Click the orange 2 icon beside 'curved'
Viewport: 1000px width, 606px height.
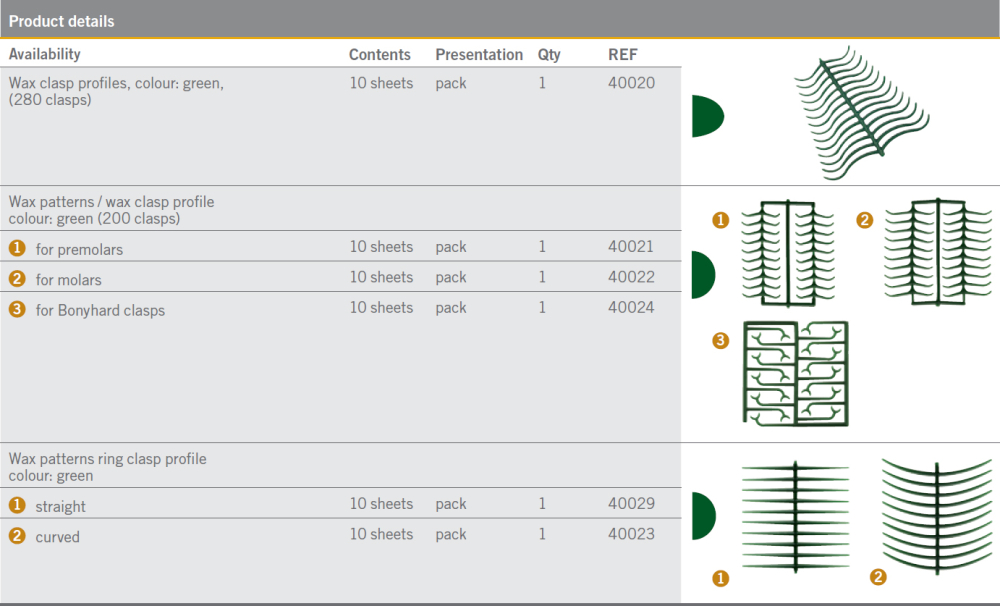click(x=17, y=536)
